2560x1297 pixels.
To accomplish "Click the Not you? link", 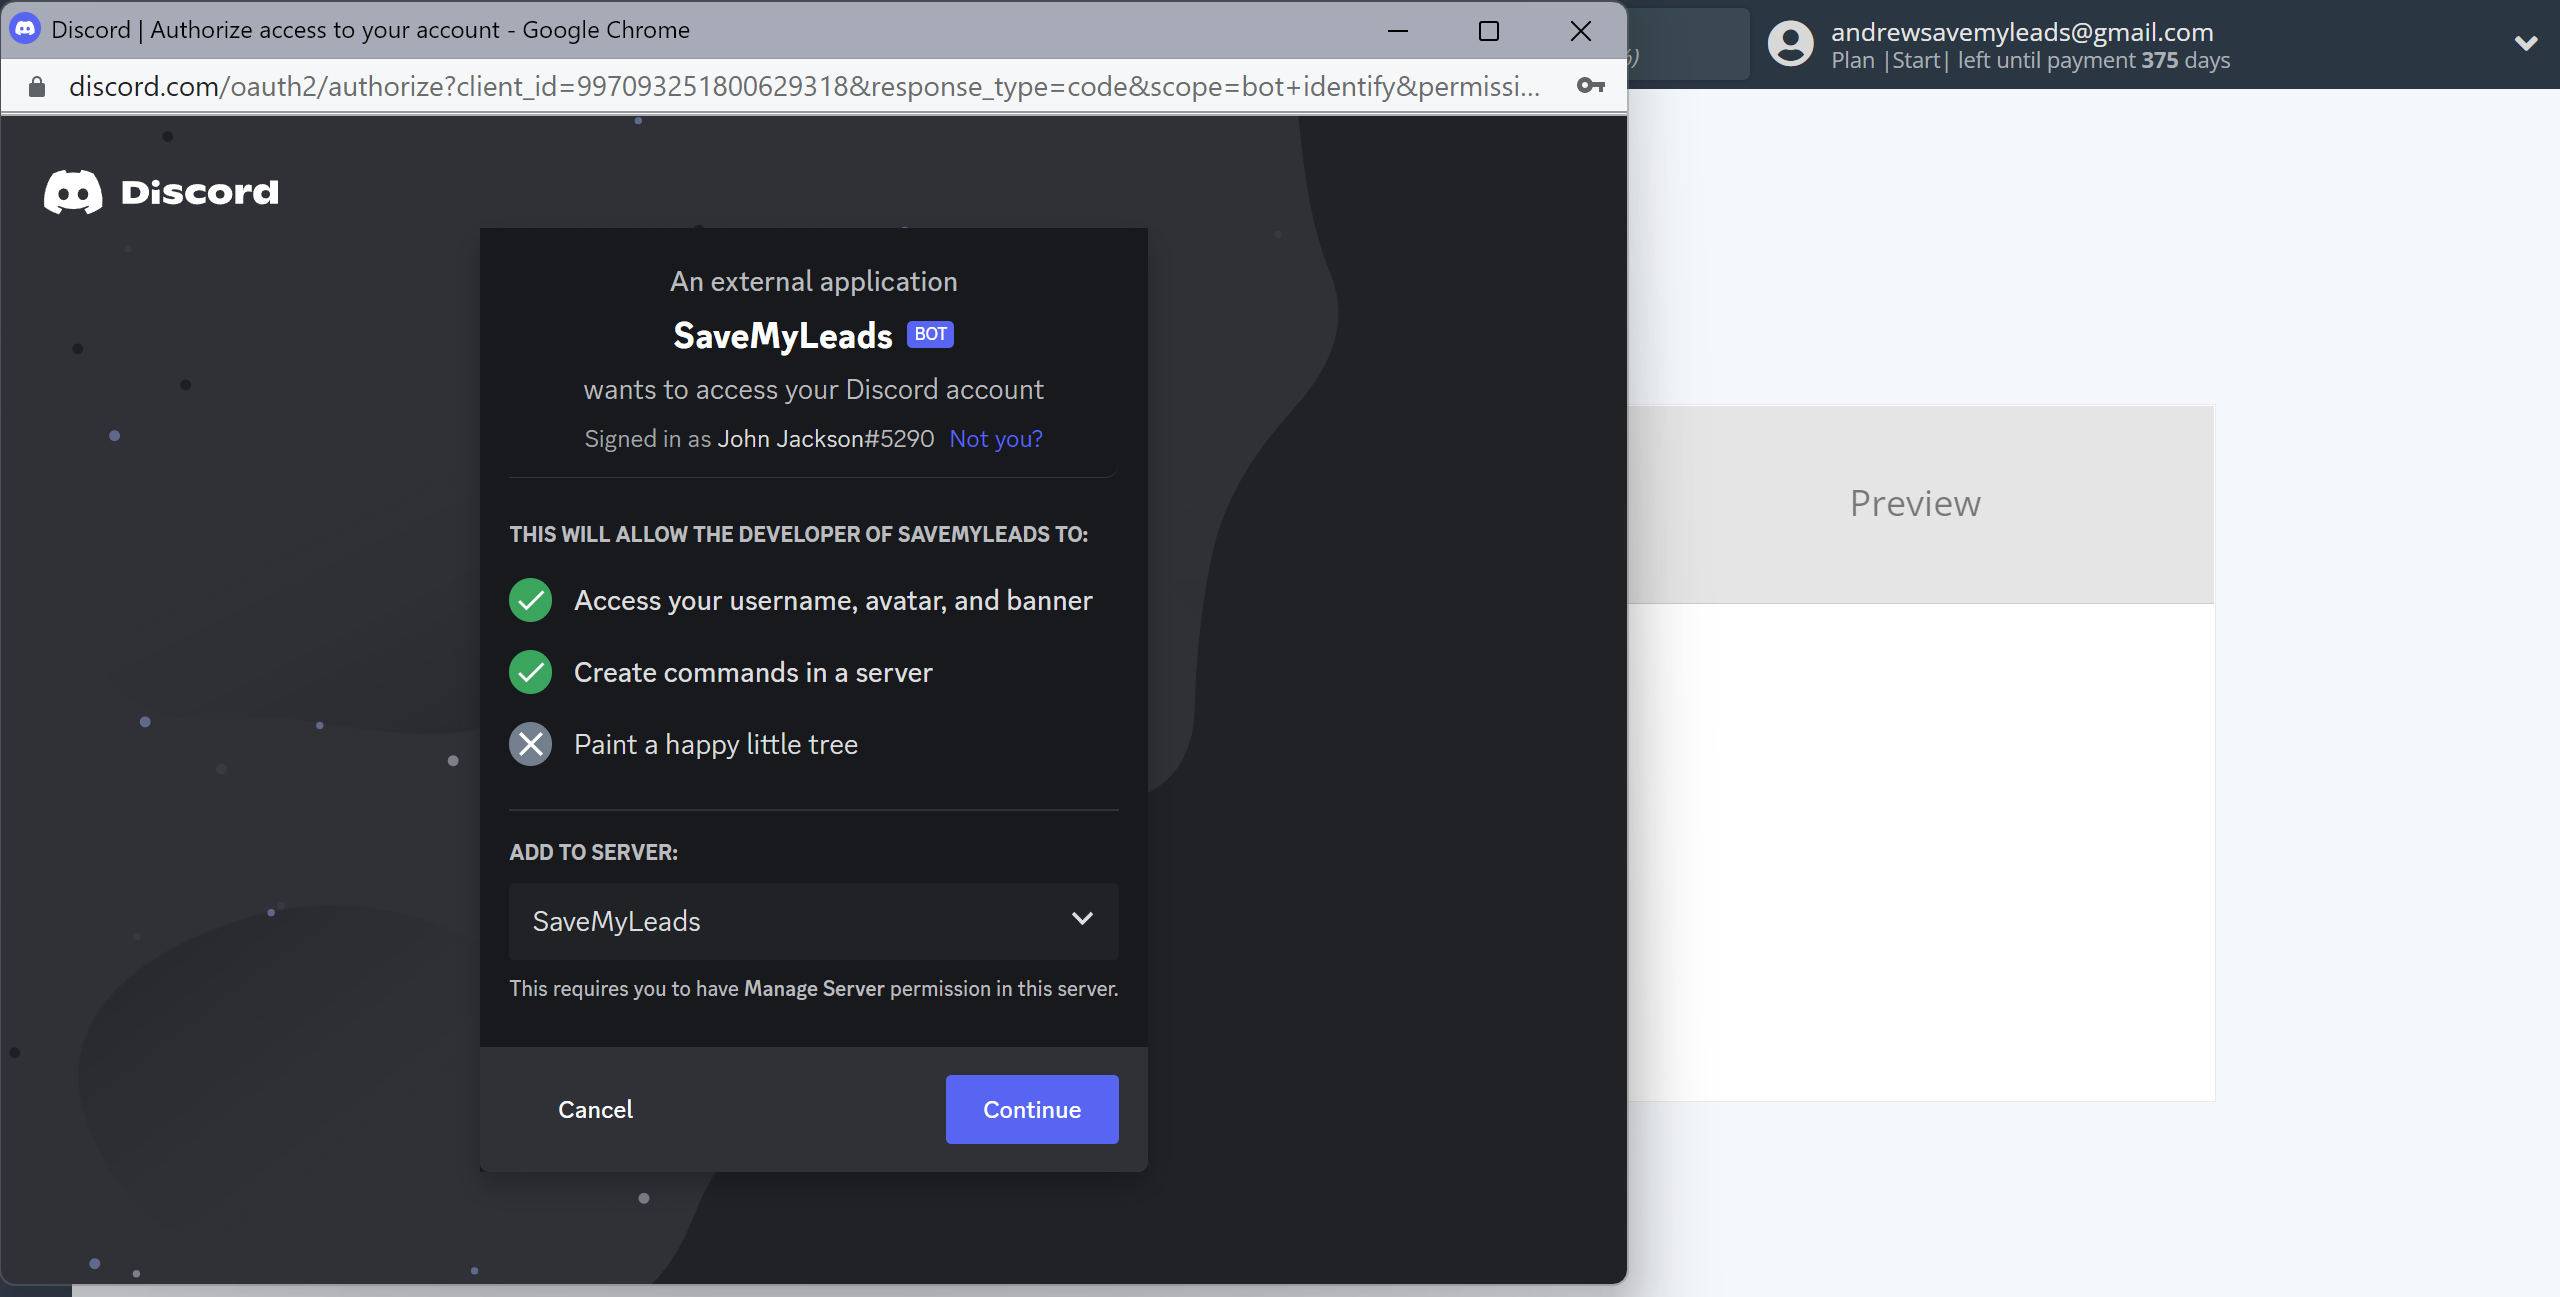I will 996,437.
